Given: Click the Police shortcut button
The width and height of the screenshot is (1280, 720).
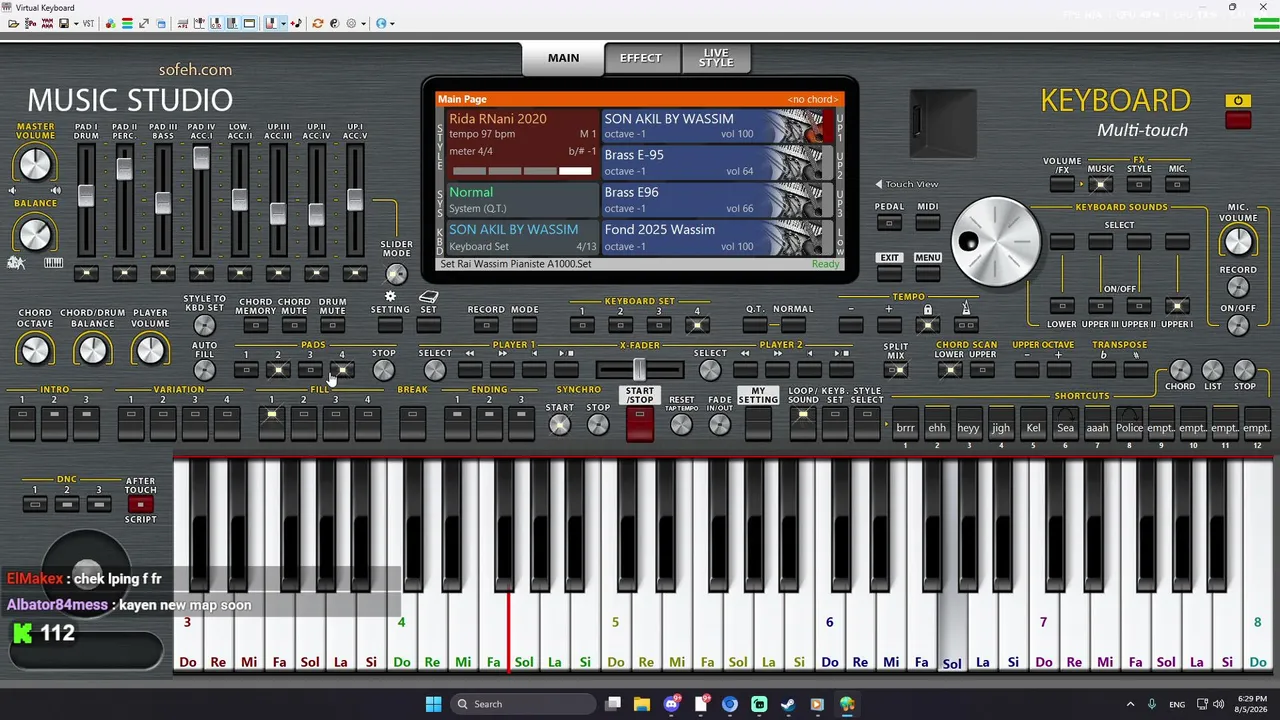Looking at the screenshot, I should 1129,424.
